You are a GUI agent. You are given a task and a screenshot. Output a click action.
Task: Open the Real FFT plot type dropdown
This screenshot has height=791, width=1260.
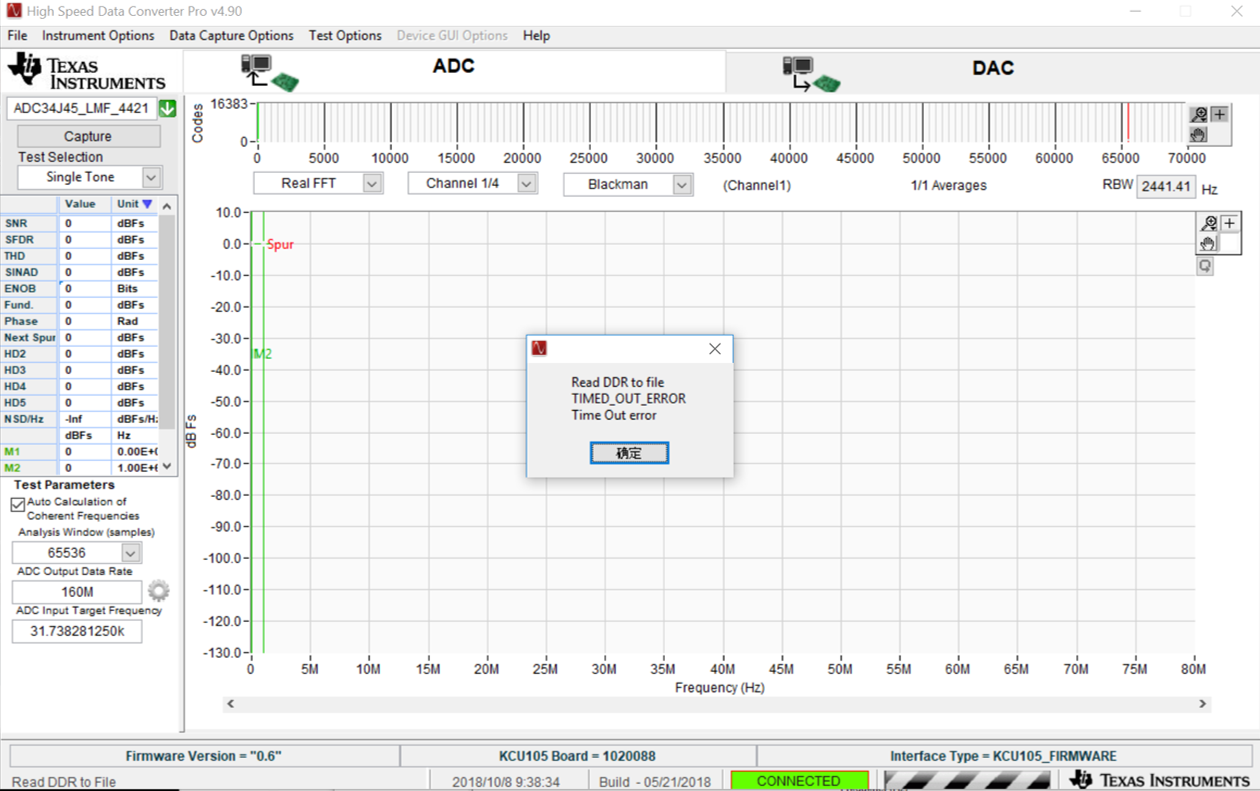click(372, 184)
